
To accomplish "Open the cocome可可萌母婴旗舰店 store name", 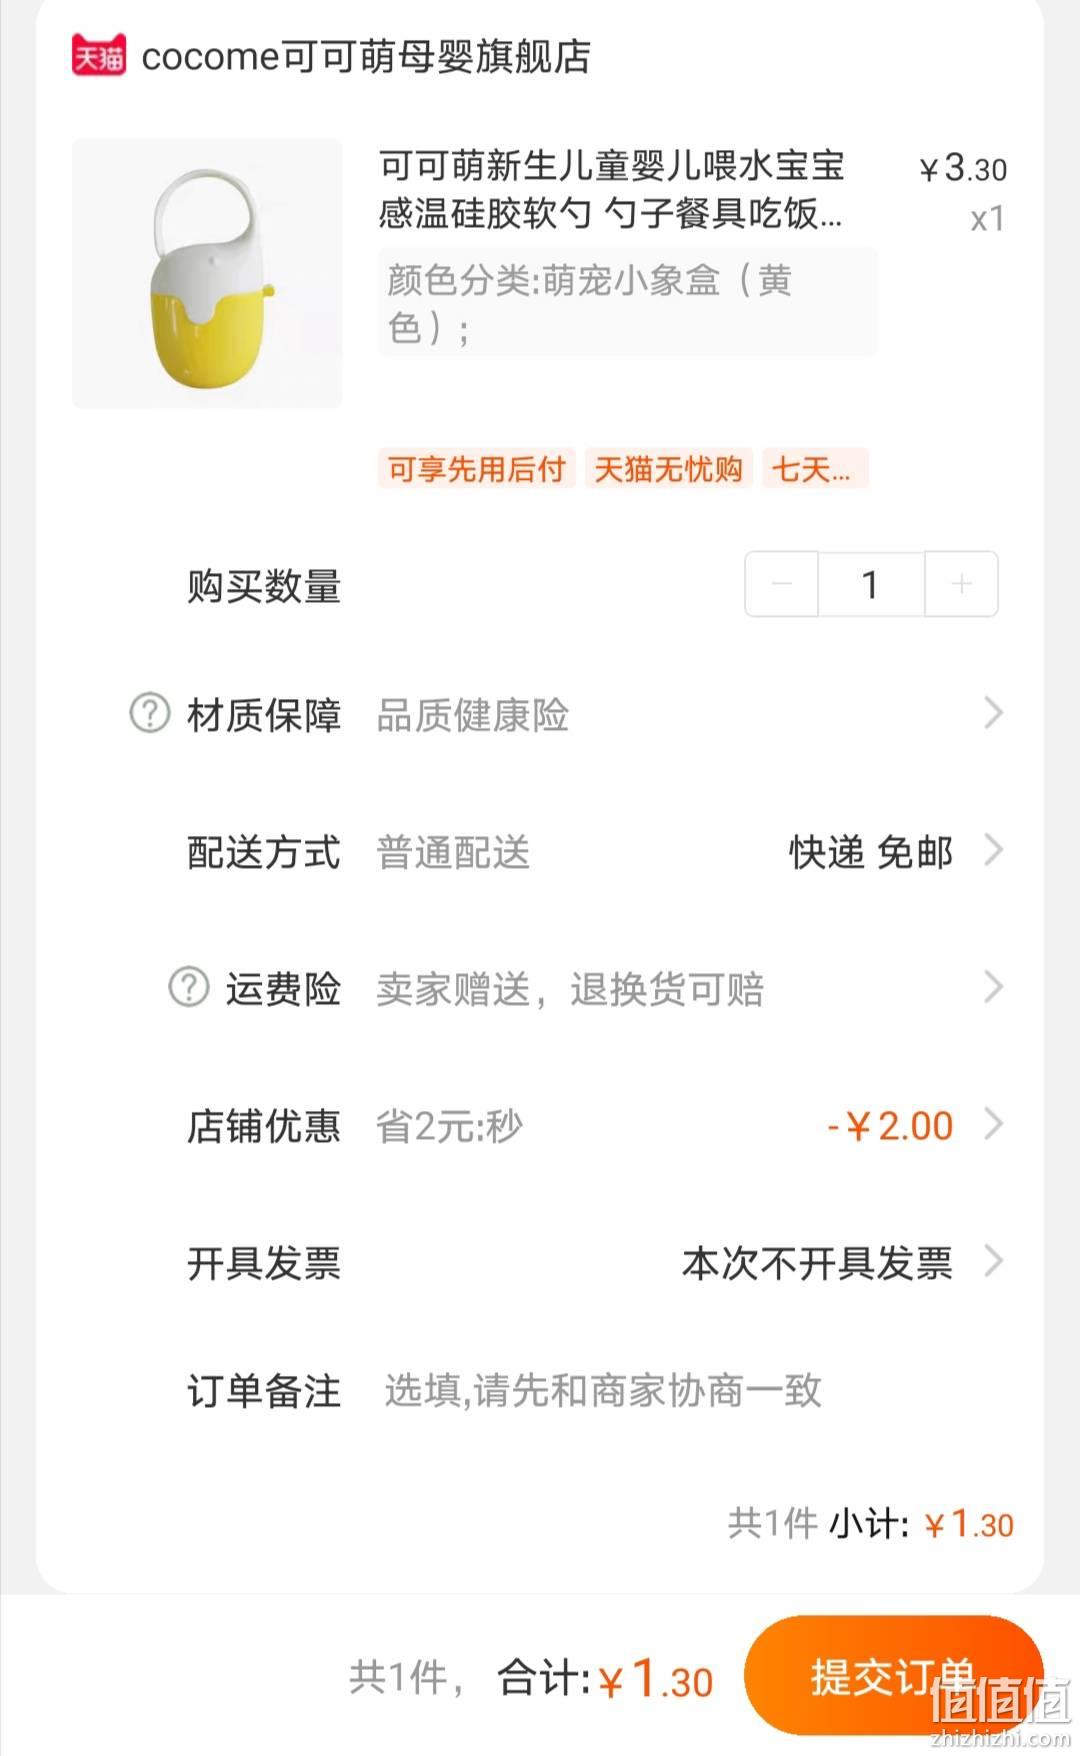I will point(366,57).
